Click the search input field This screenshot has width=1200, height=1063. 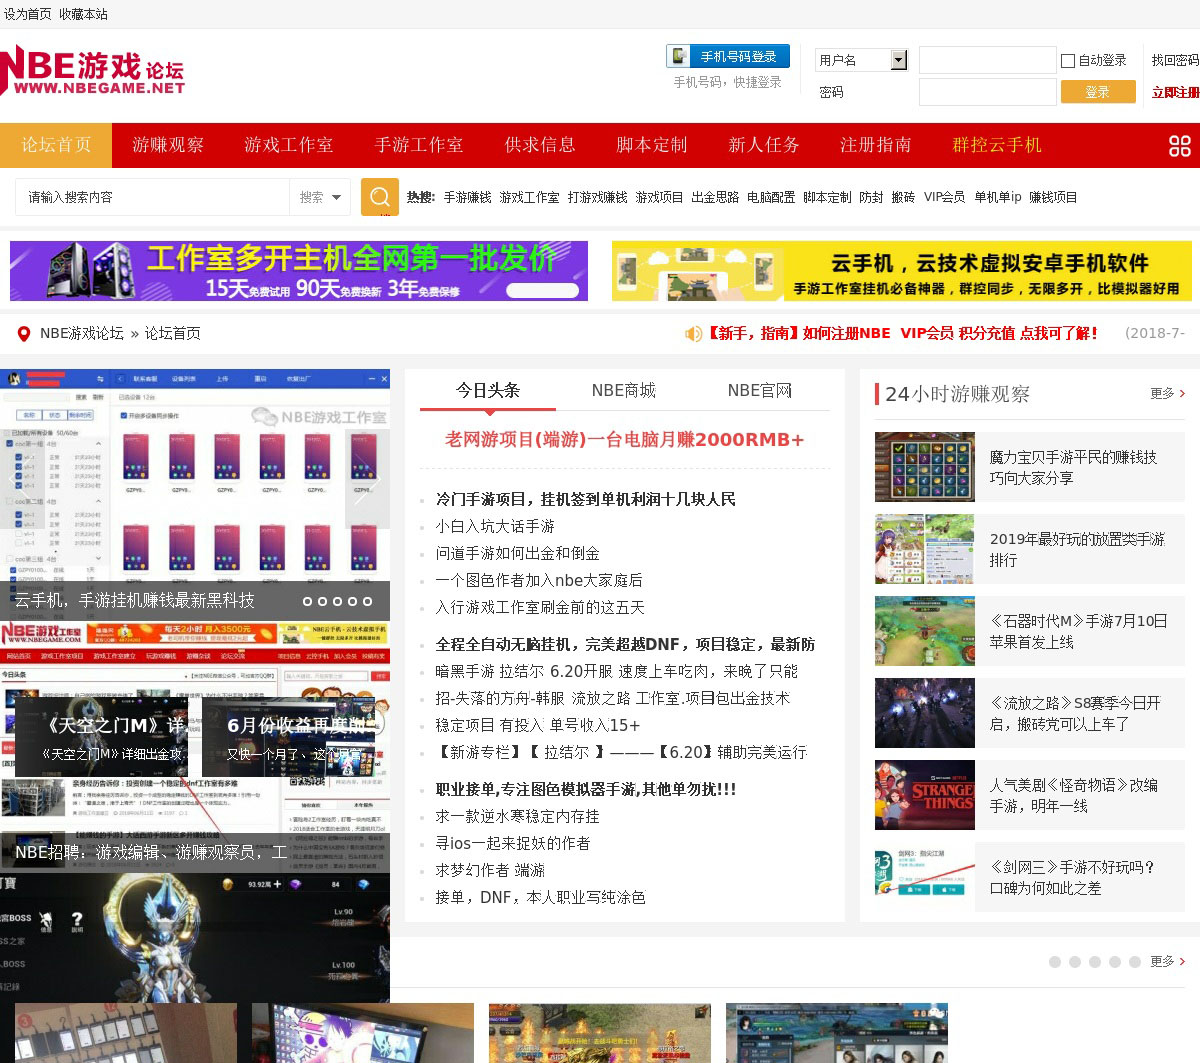152,198
